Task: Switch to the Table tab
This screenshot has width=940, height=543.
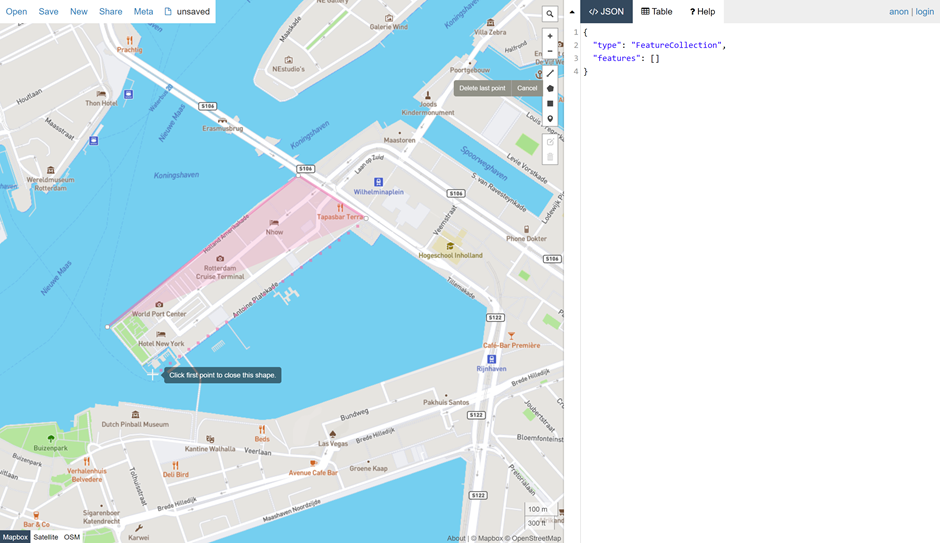Action: (657, 12)
